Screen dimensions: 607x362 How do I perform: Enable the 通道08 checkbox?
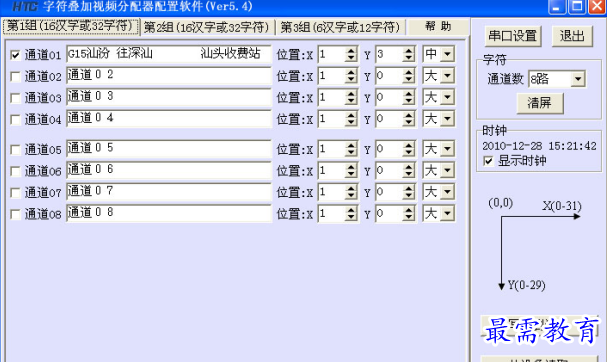point(15,214)
